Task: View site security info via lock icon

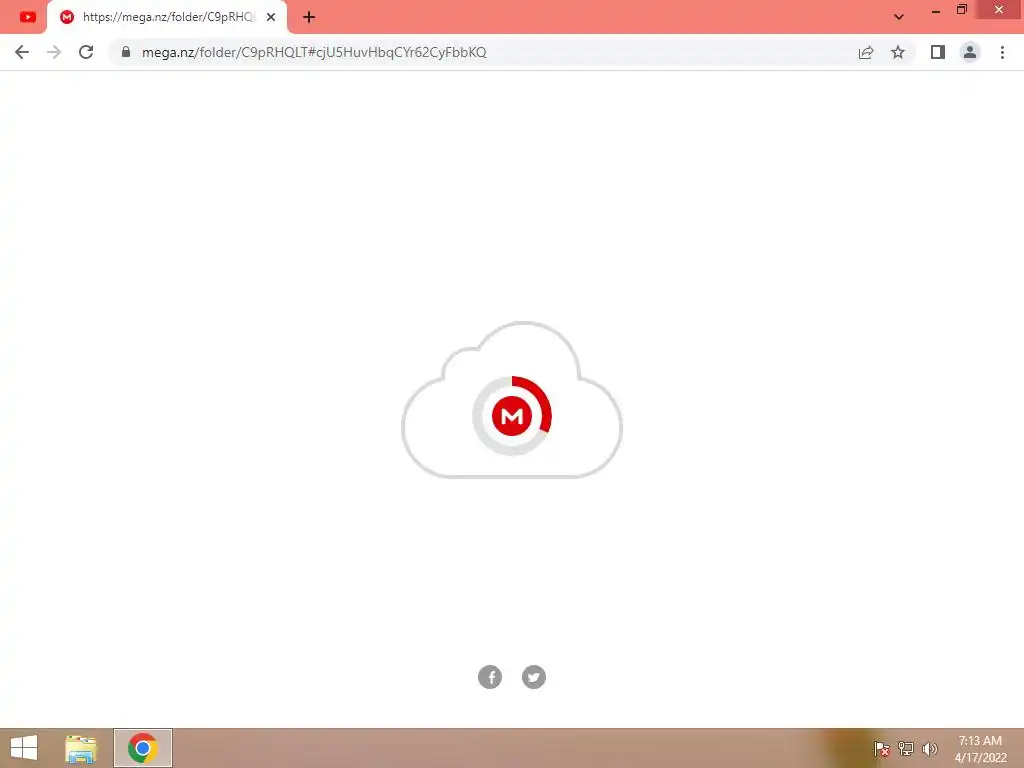Action: point(126,52)
